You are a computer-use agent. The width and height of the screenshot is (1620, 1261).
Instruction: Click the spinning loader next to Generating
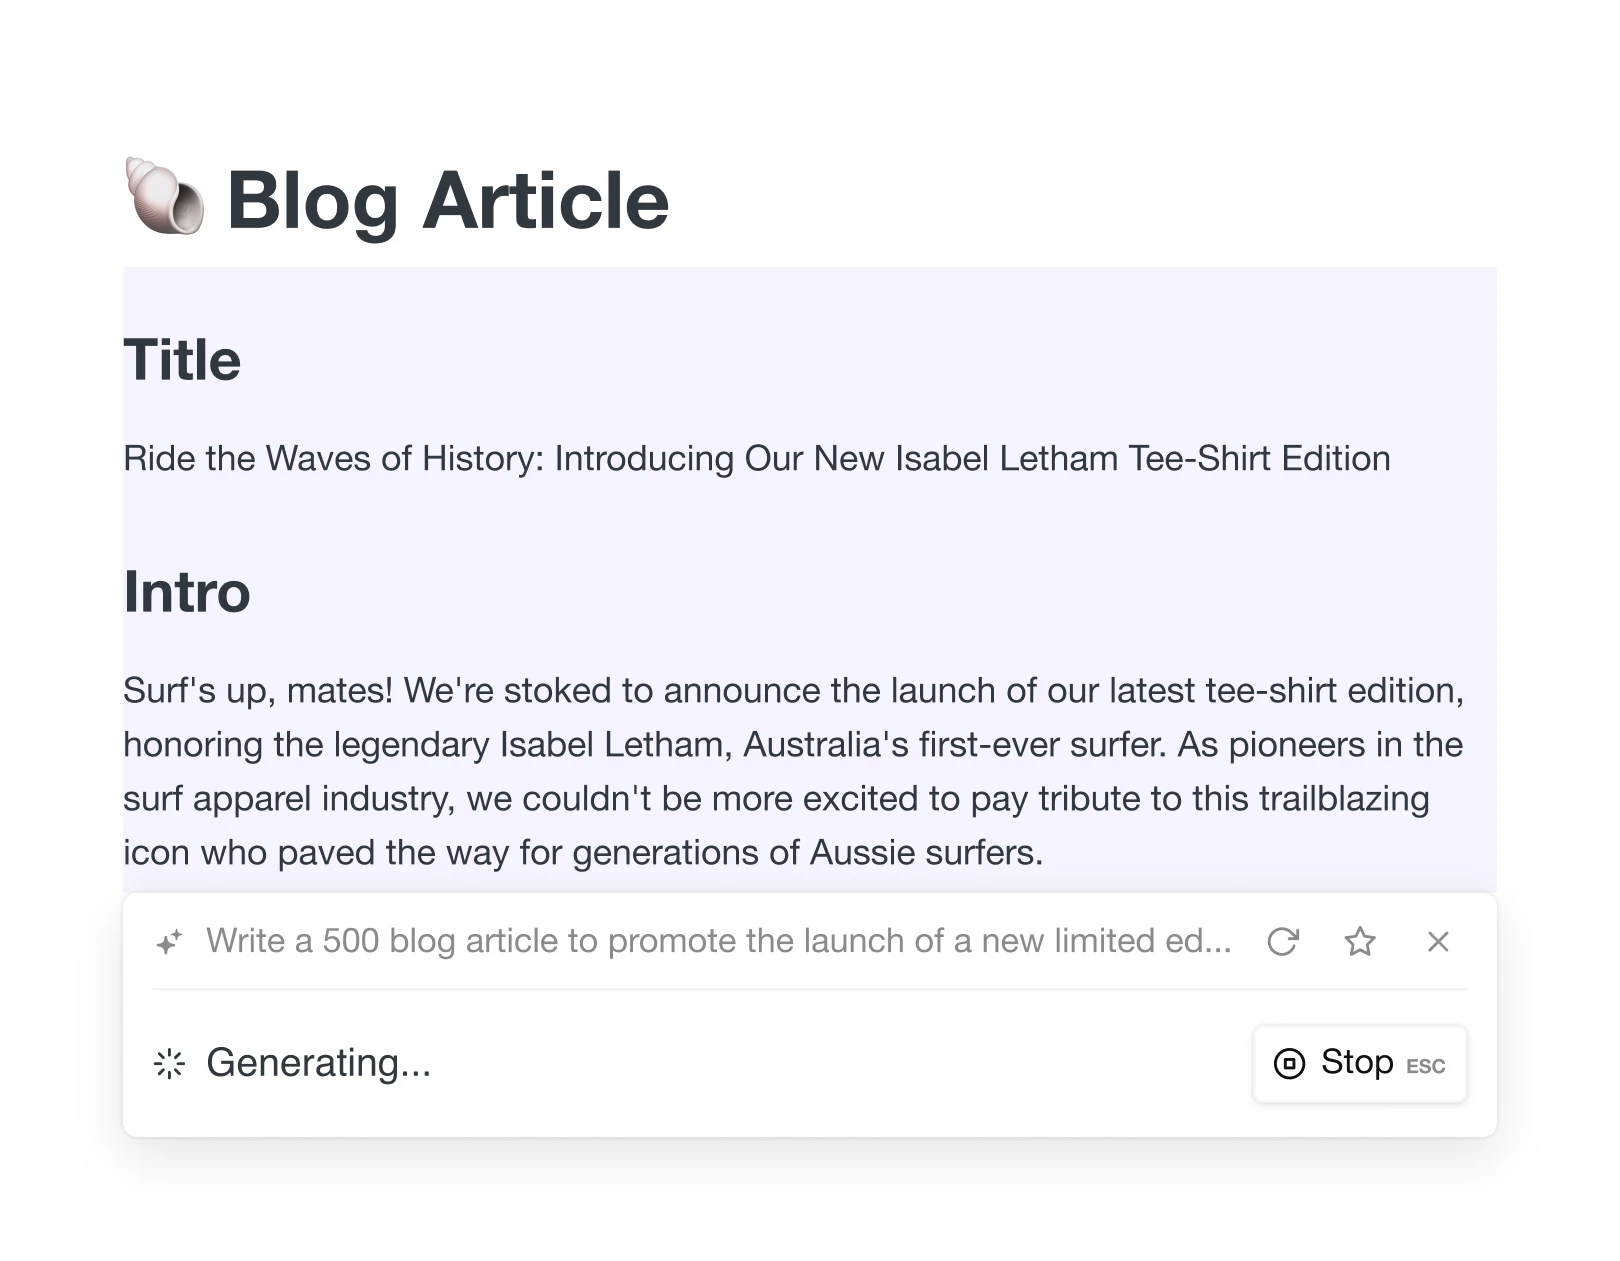(x=169, y=1064)
